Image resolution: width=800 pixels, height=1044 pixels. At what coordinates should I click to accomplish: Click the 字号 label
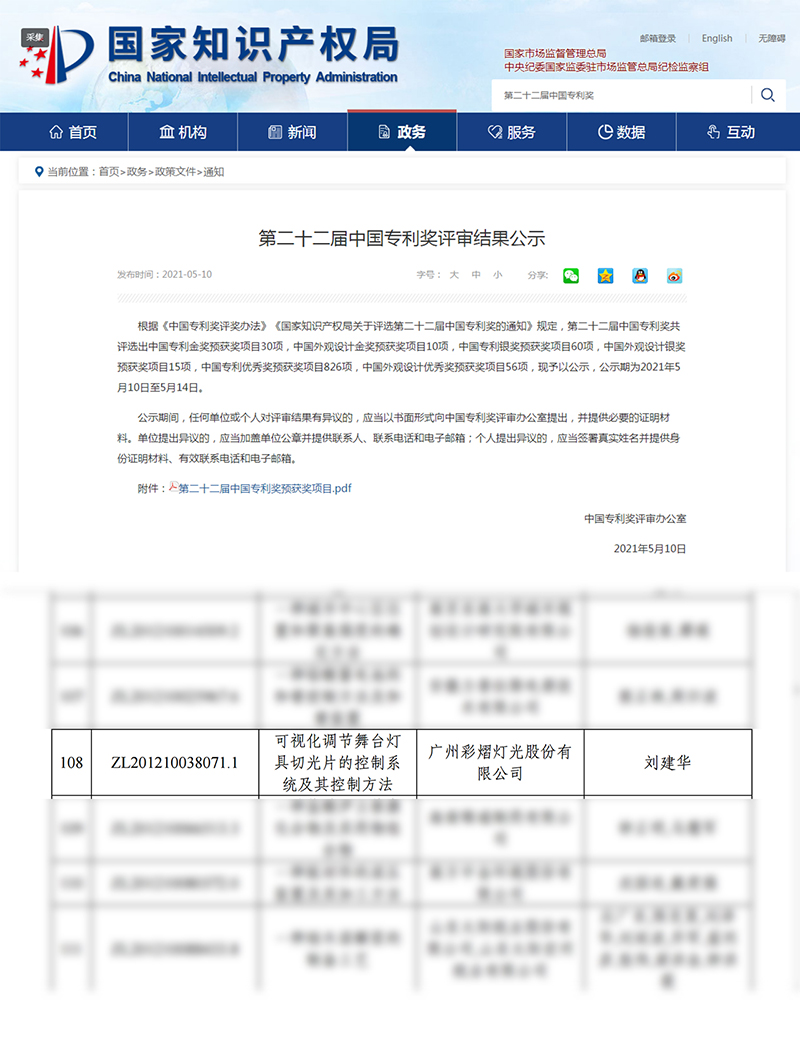tap(427, 275)
